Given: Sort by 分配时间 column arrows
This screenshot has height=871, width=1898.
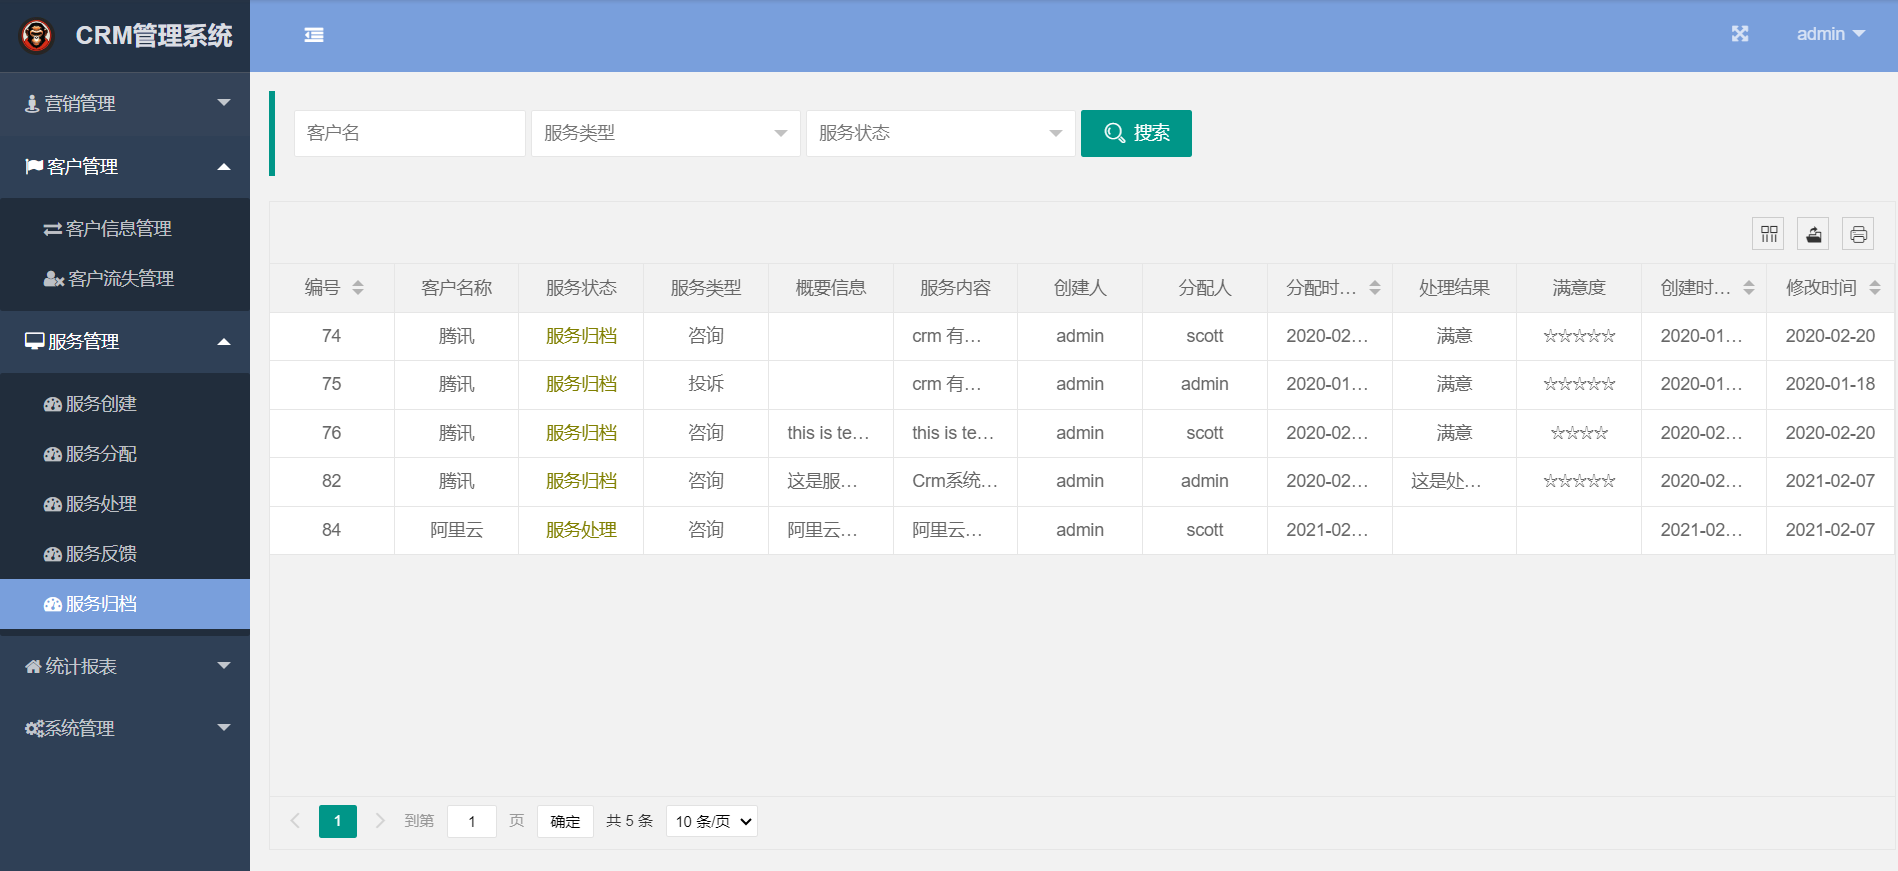Looking at the screenshot, I should coord(1375,288).
